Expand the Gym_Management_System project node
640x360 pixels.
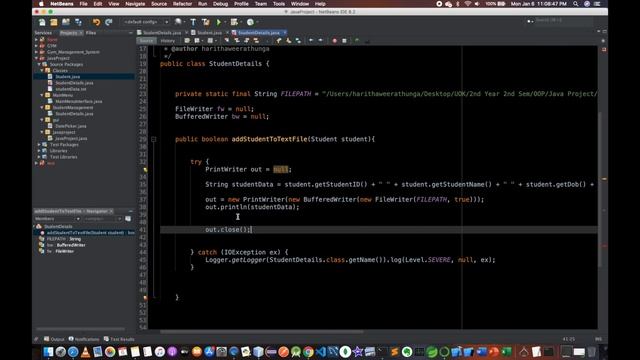click(36, 52)
